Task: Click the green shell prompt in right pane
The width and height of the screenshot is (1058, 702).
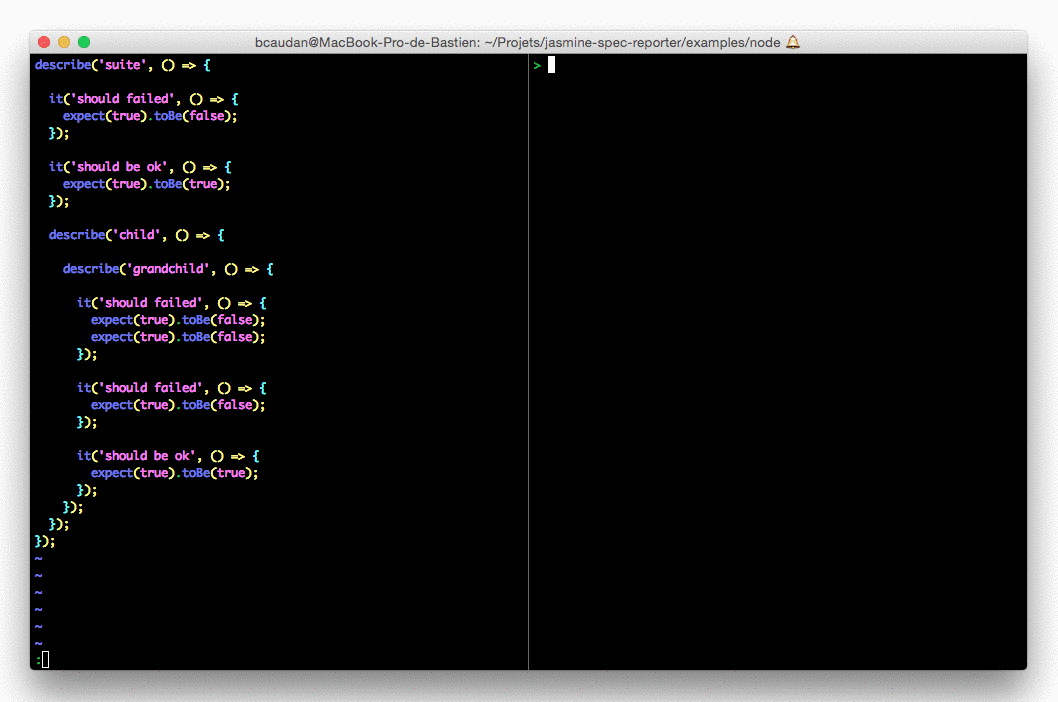Action: tap(537, 65)
